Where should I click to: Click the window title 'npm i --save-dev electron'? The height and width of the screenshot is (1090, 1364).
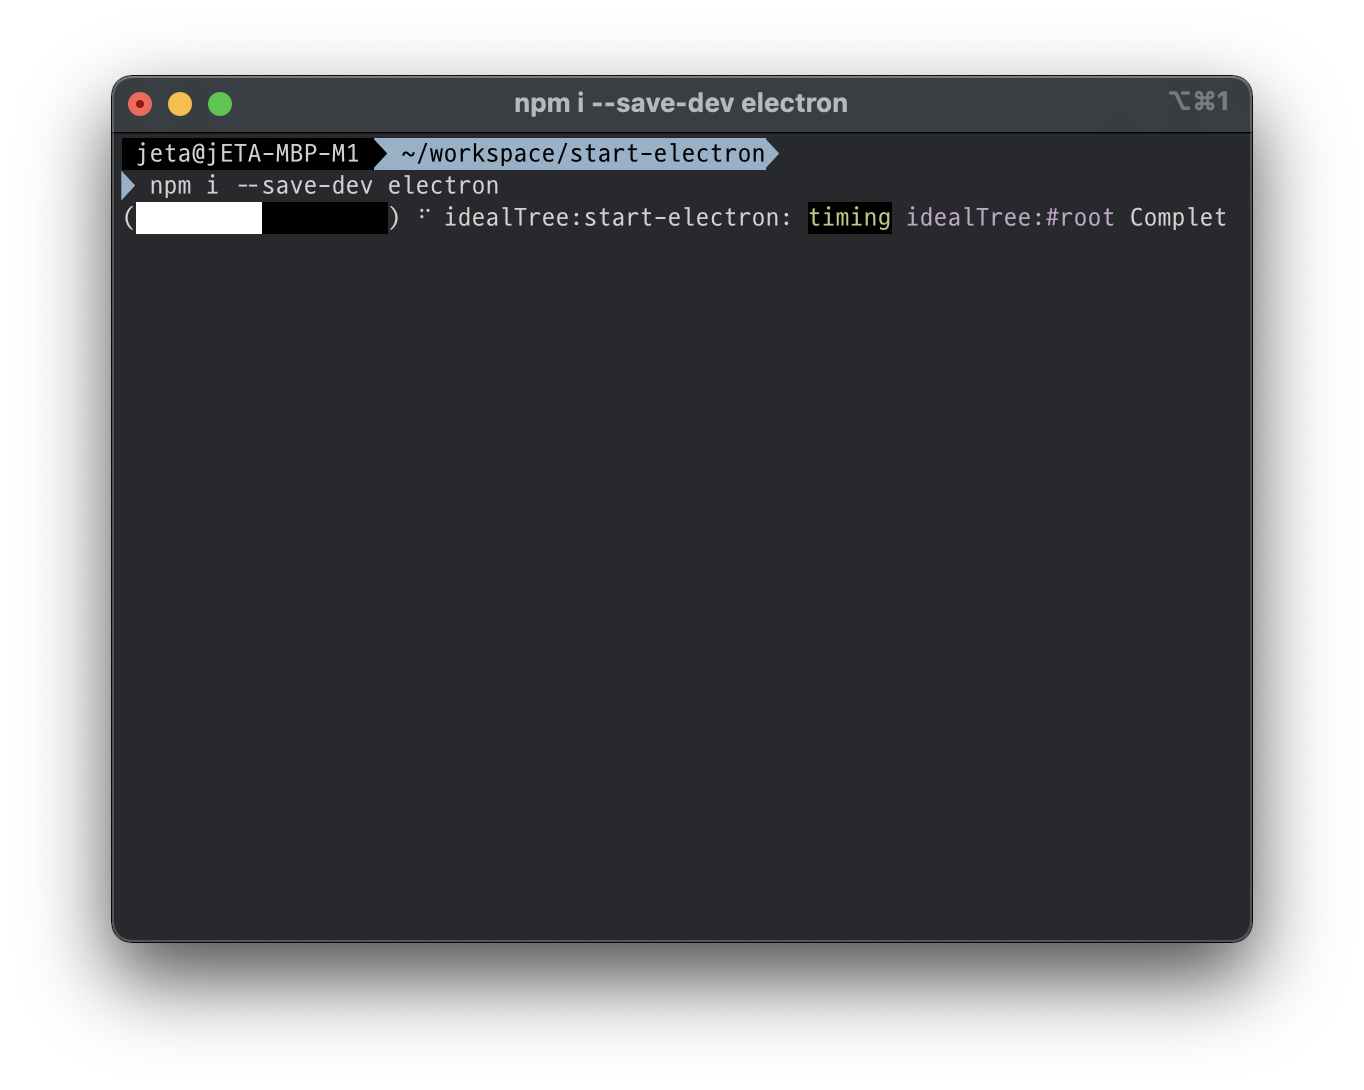click(x=681, y=103)
